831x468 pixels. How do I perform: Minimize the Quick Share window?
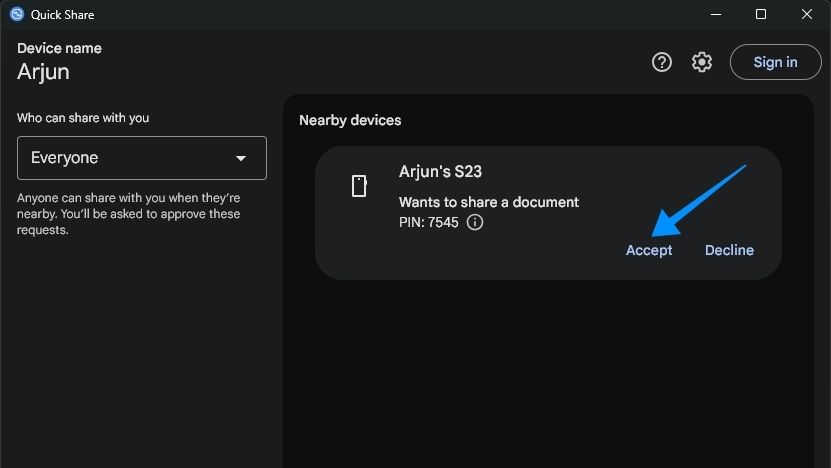point(716,14)
